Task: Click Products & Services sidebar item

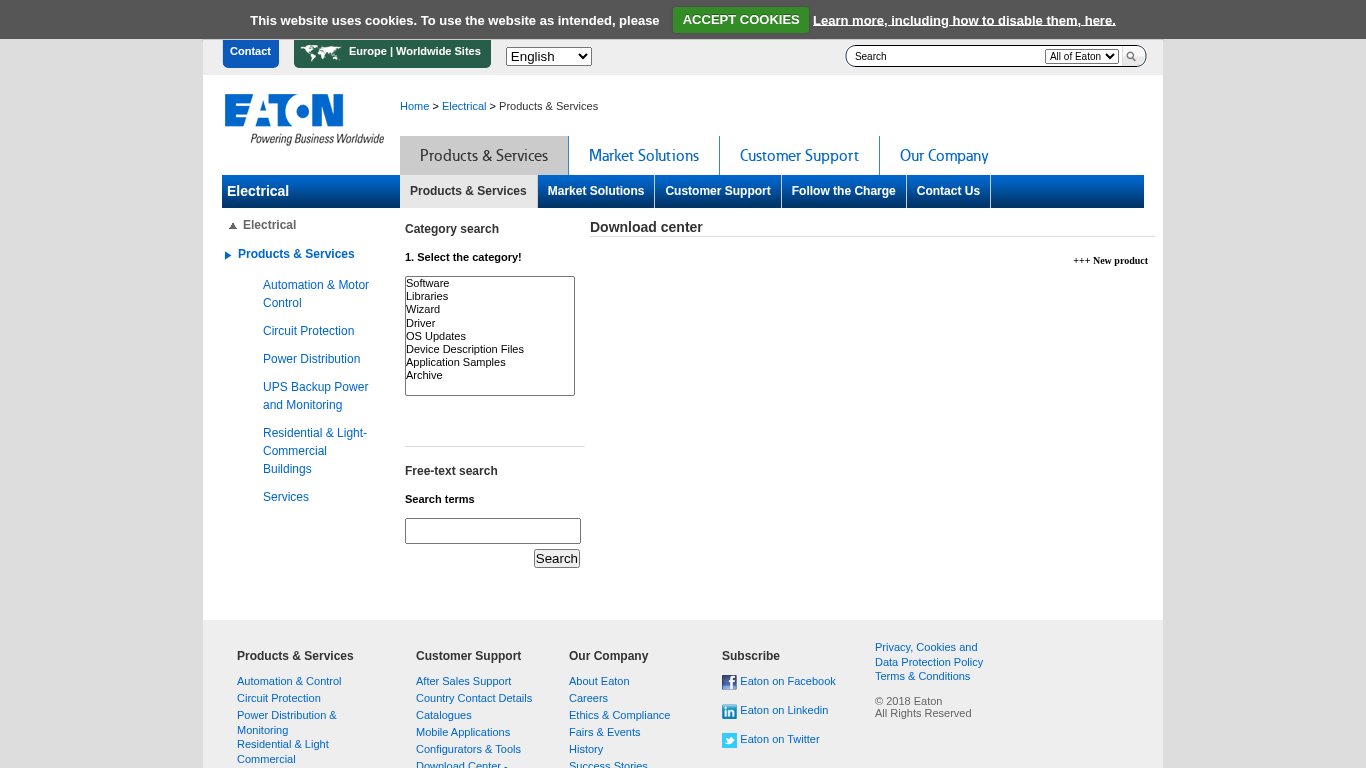Action: coord(296,254)
